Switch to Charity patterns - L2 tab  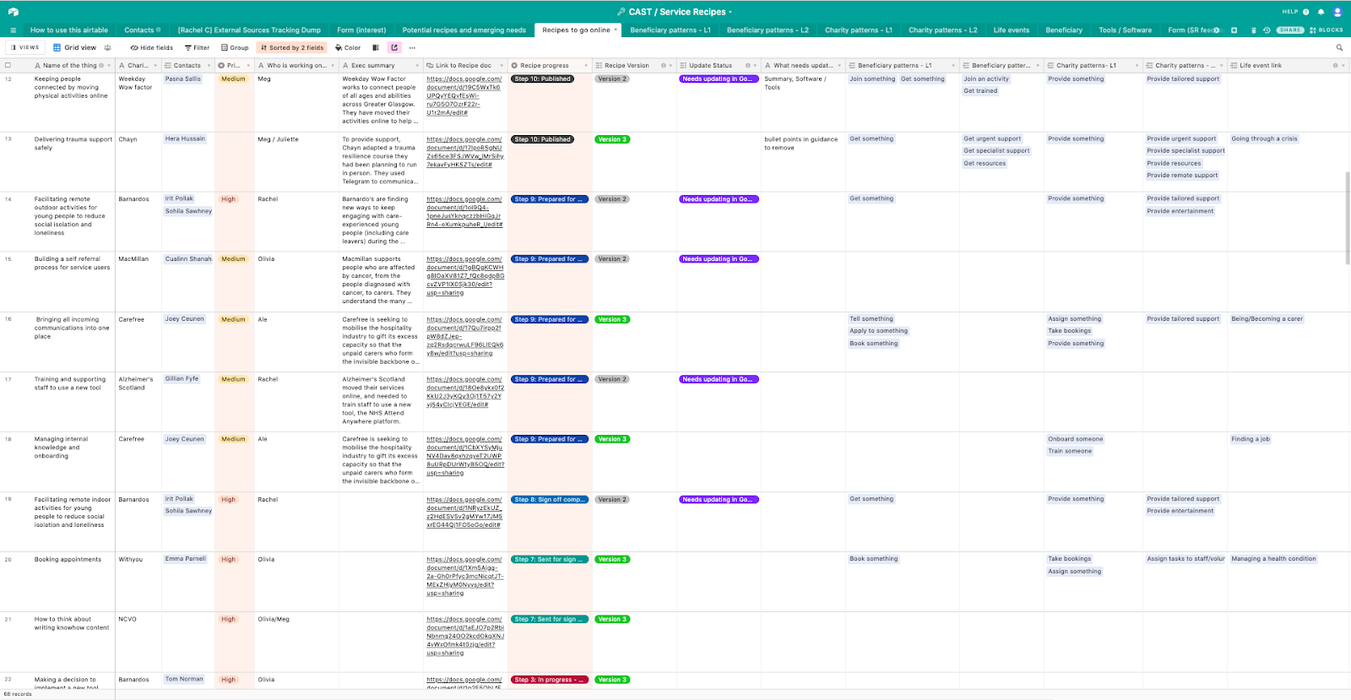tap(943, 30)
